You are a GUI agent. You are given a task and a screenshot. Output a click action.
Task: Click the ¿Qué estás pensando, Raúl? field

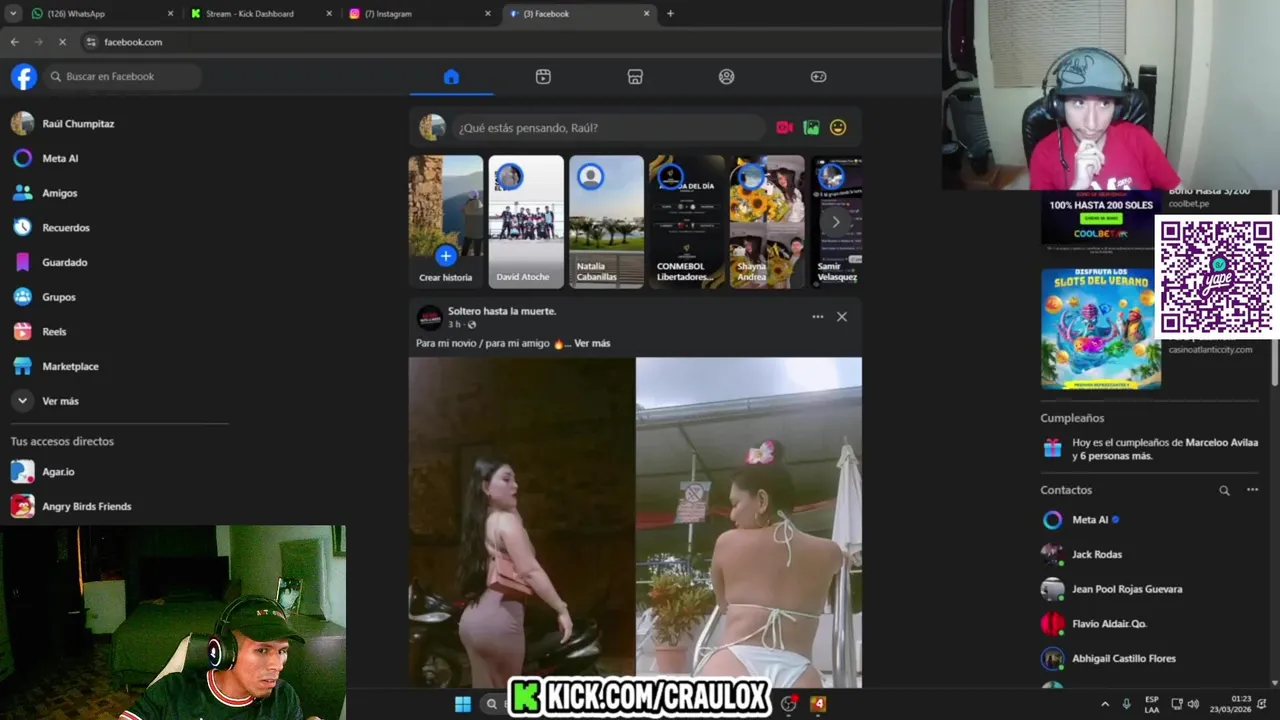(x=608, y=128)
